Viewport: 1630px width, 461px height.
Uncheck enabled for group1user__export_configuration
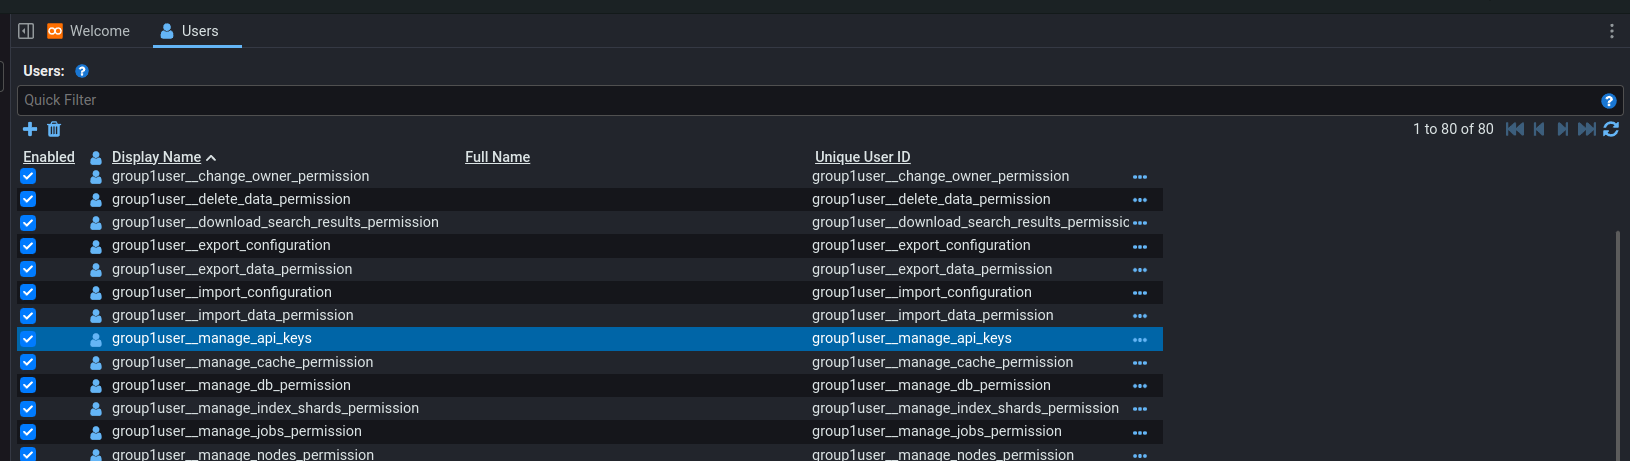pyautogui.click(x=28, y=246)
